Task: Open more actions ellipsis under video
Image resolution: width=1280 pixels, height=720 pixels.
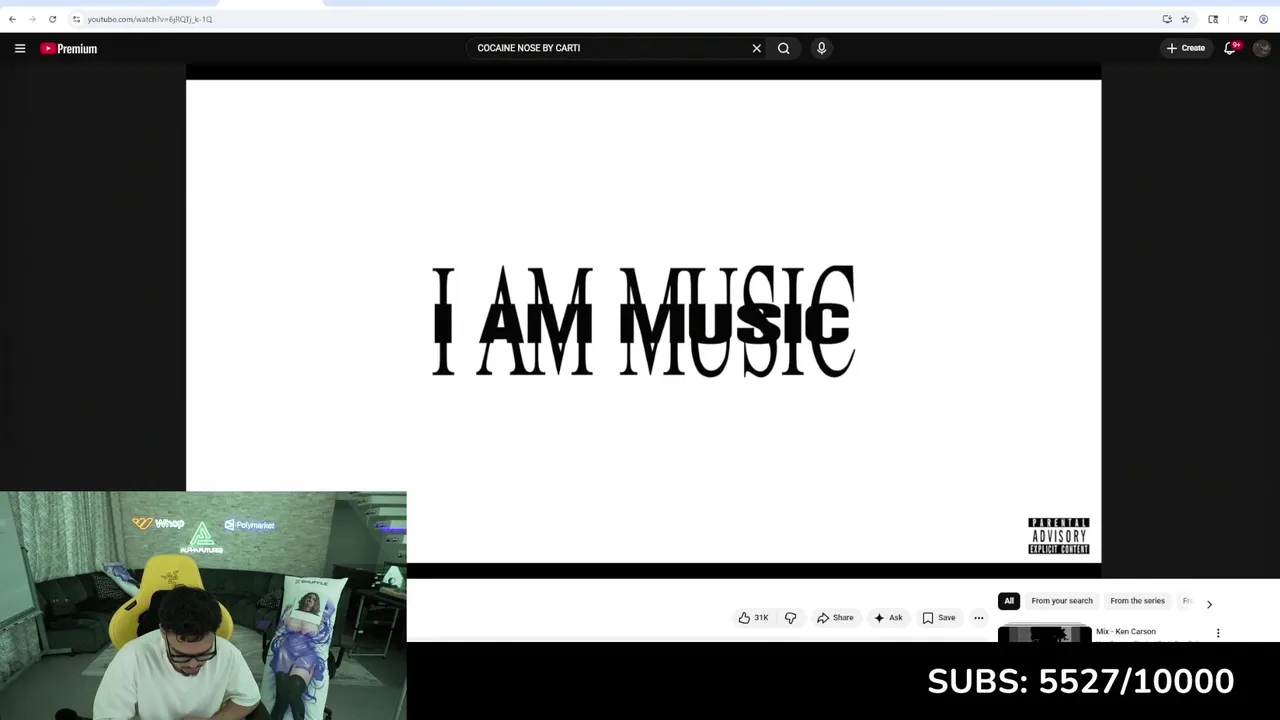Action: tap(979, 618)
